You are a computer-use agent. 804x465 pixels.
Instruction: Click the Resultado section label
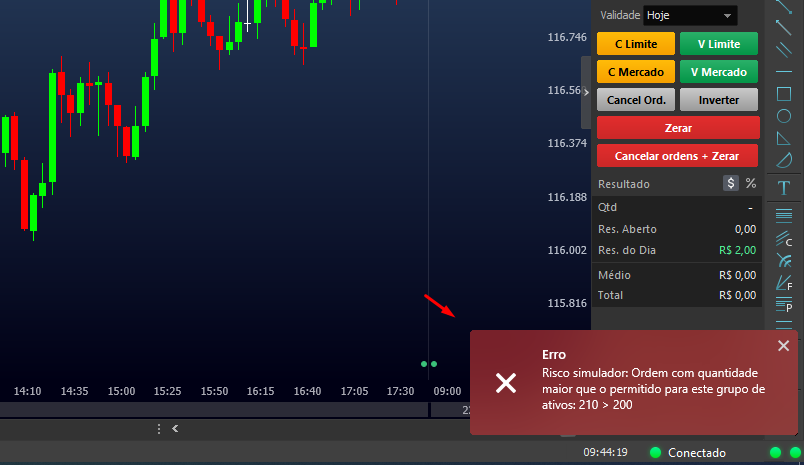coord(624,184)
